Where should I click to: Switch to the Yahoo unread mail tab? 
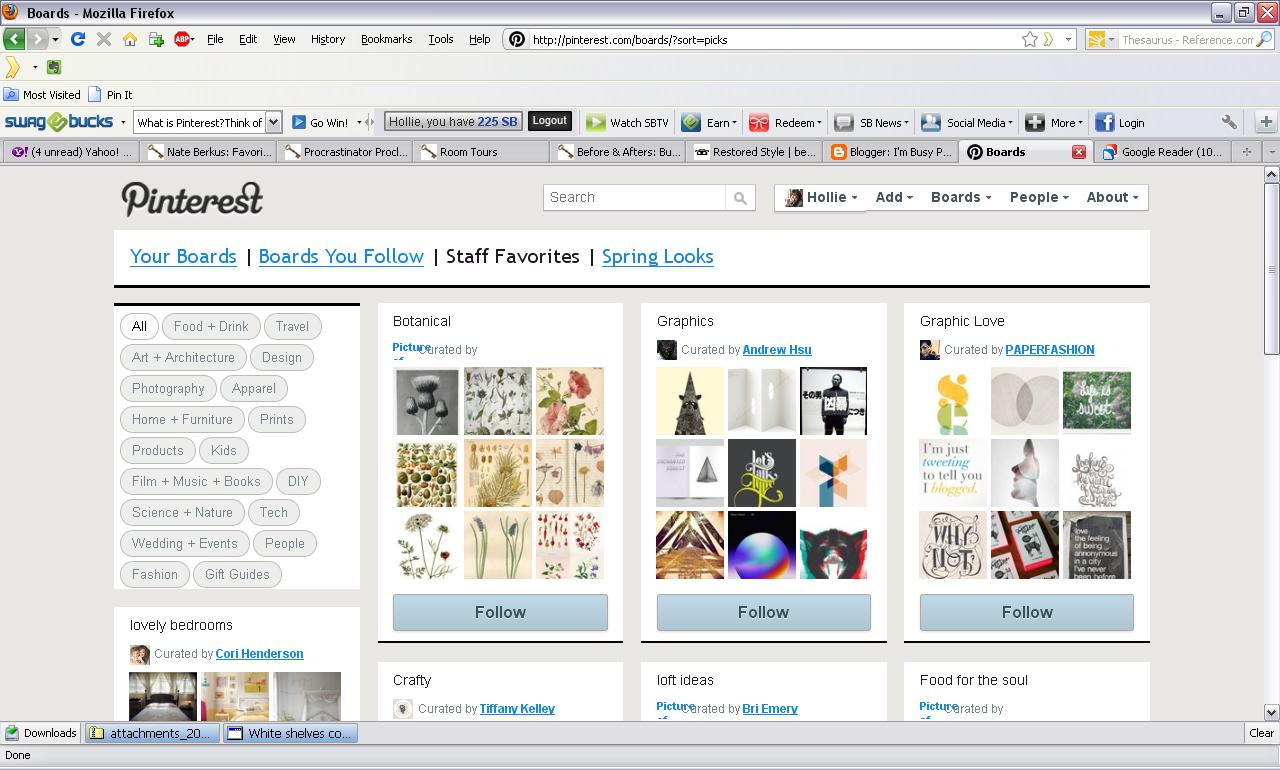pyautogui.click(x=72, y=152)
